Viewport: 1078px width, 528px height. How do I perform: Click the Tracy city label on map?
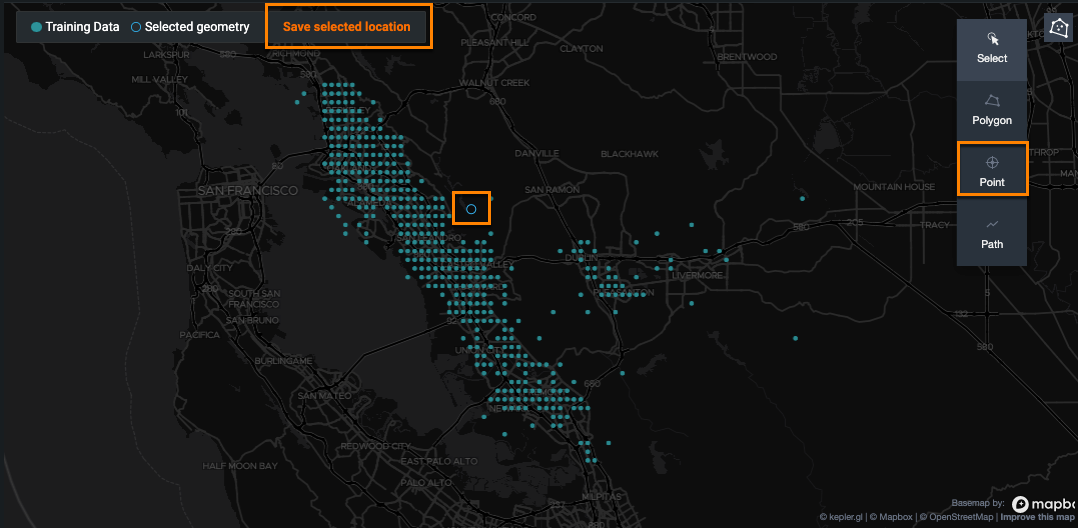click(x=935, y=225)
